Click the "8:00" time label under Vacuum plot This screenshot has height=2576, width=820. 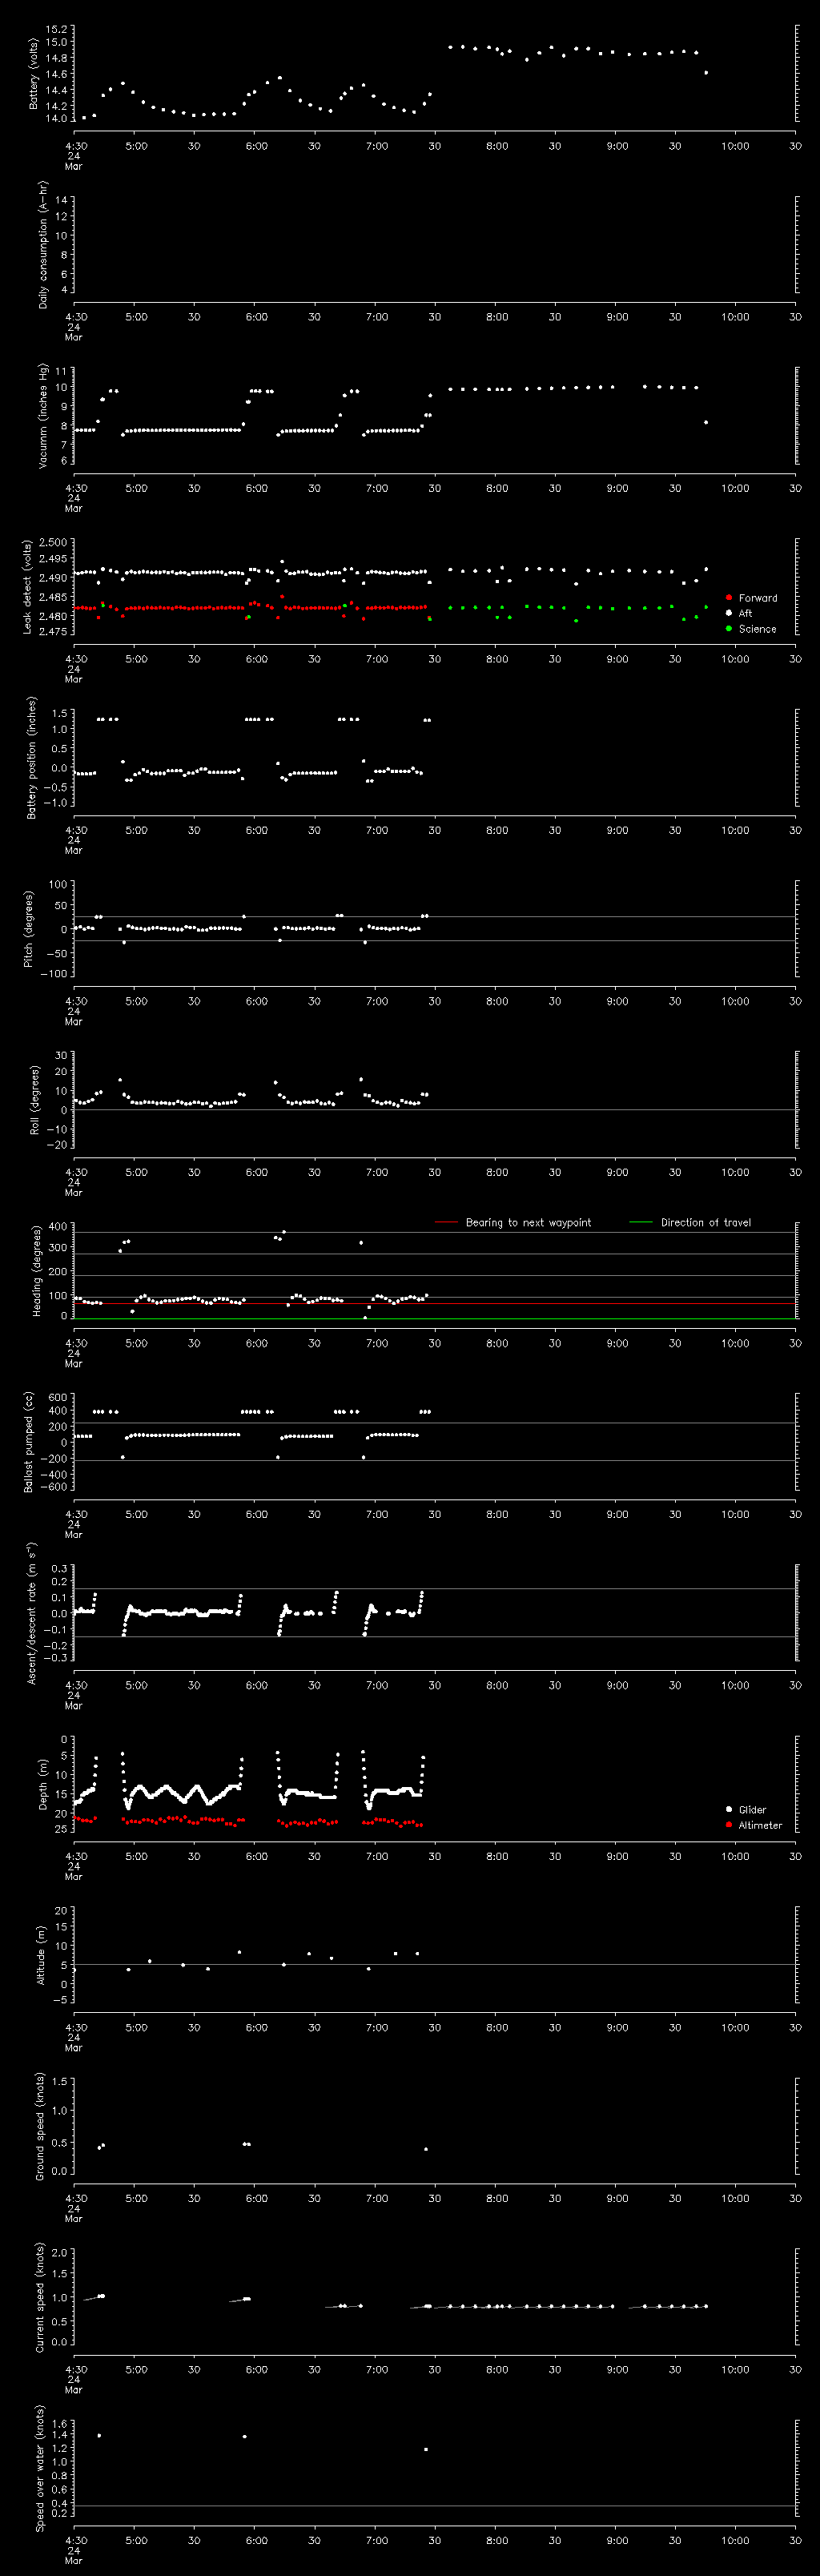[497, 488]
